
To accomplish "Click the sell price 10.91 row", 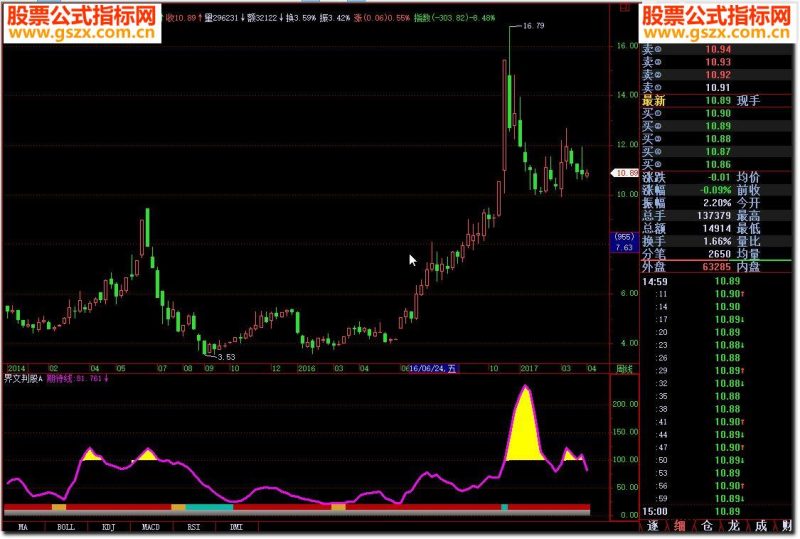I will (x=717, y=88).
